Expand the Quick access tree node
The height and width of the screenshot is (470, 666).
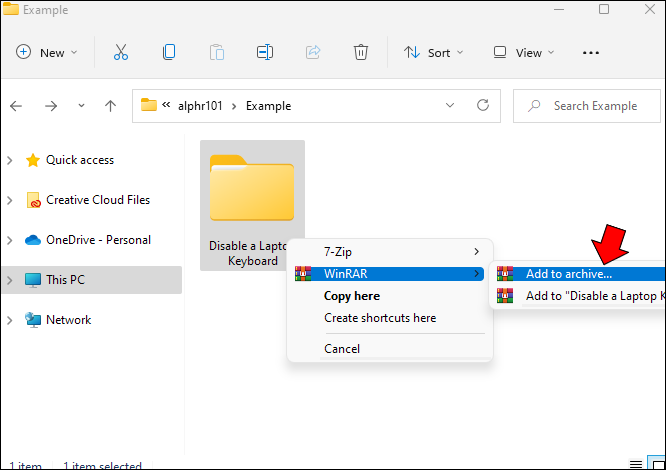pyautogui.click(x=10, y=160)
